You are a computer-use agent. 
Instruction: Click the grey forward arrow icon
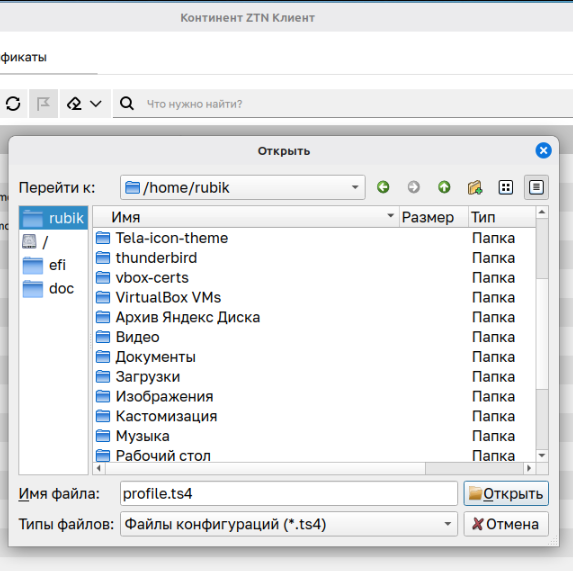[414, 187]
